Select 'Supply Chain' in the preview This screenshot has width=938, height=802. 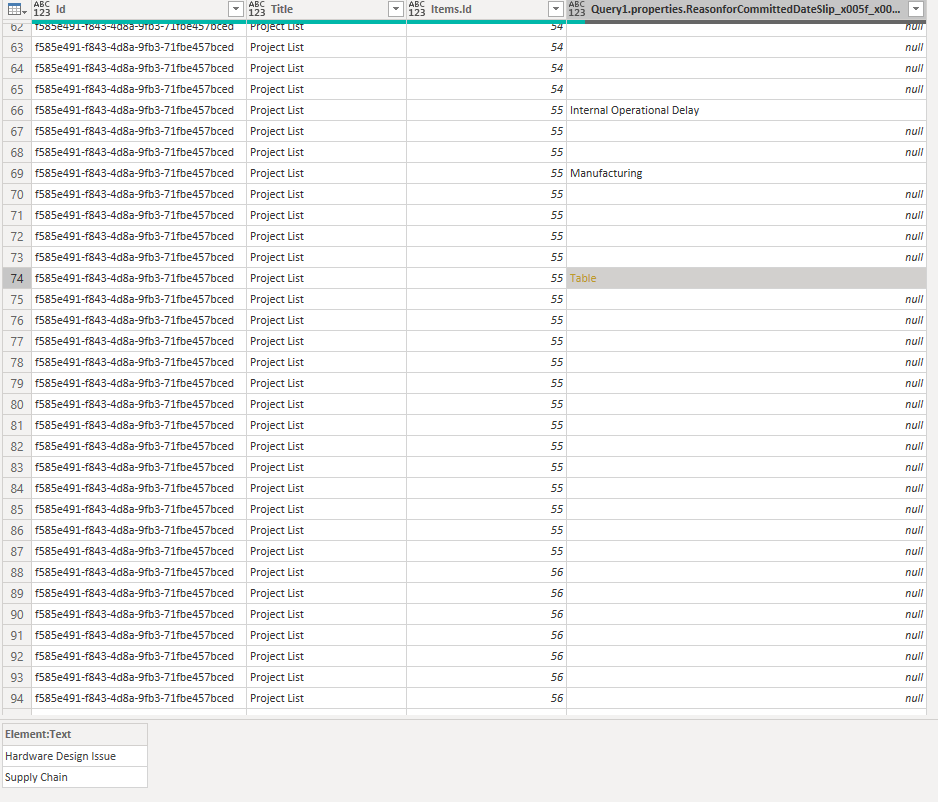pos(75,777)
